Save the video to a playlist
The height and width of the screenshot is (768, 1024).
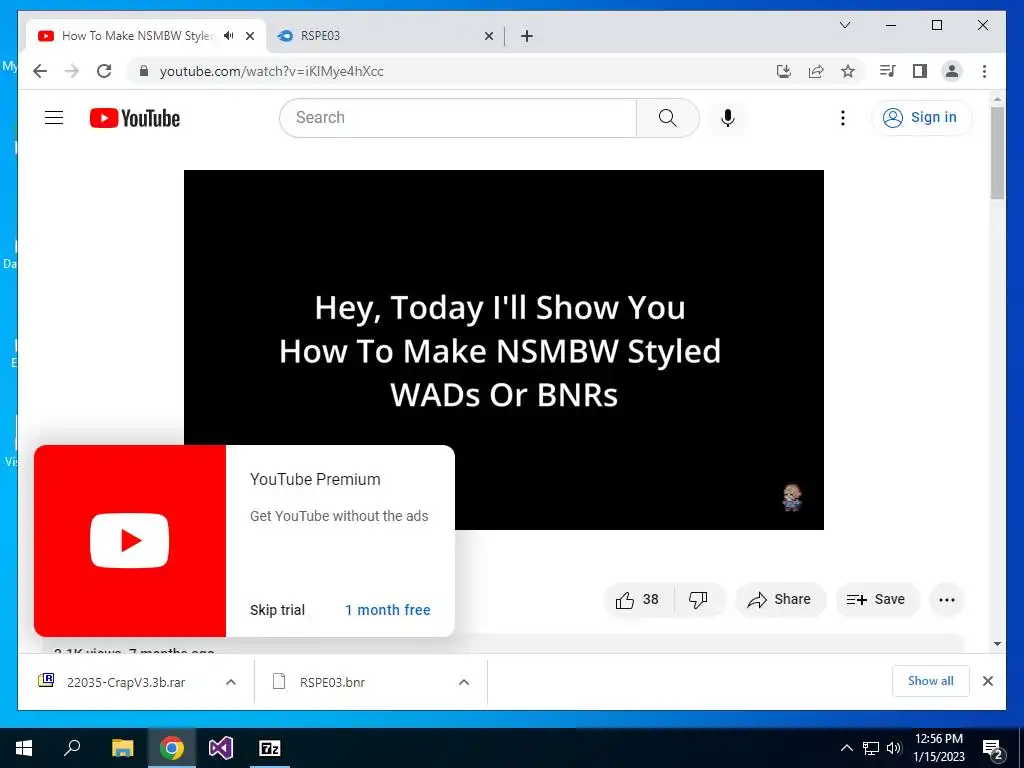pyautogui.click(x=877, y=600)
